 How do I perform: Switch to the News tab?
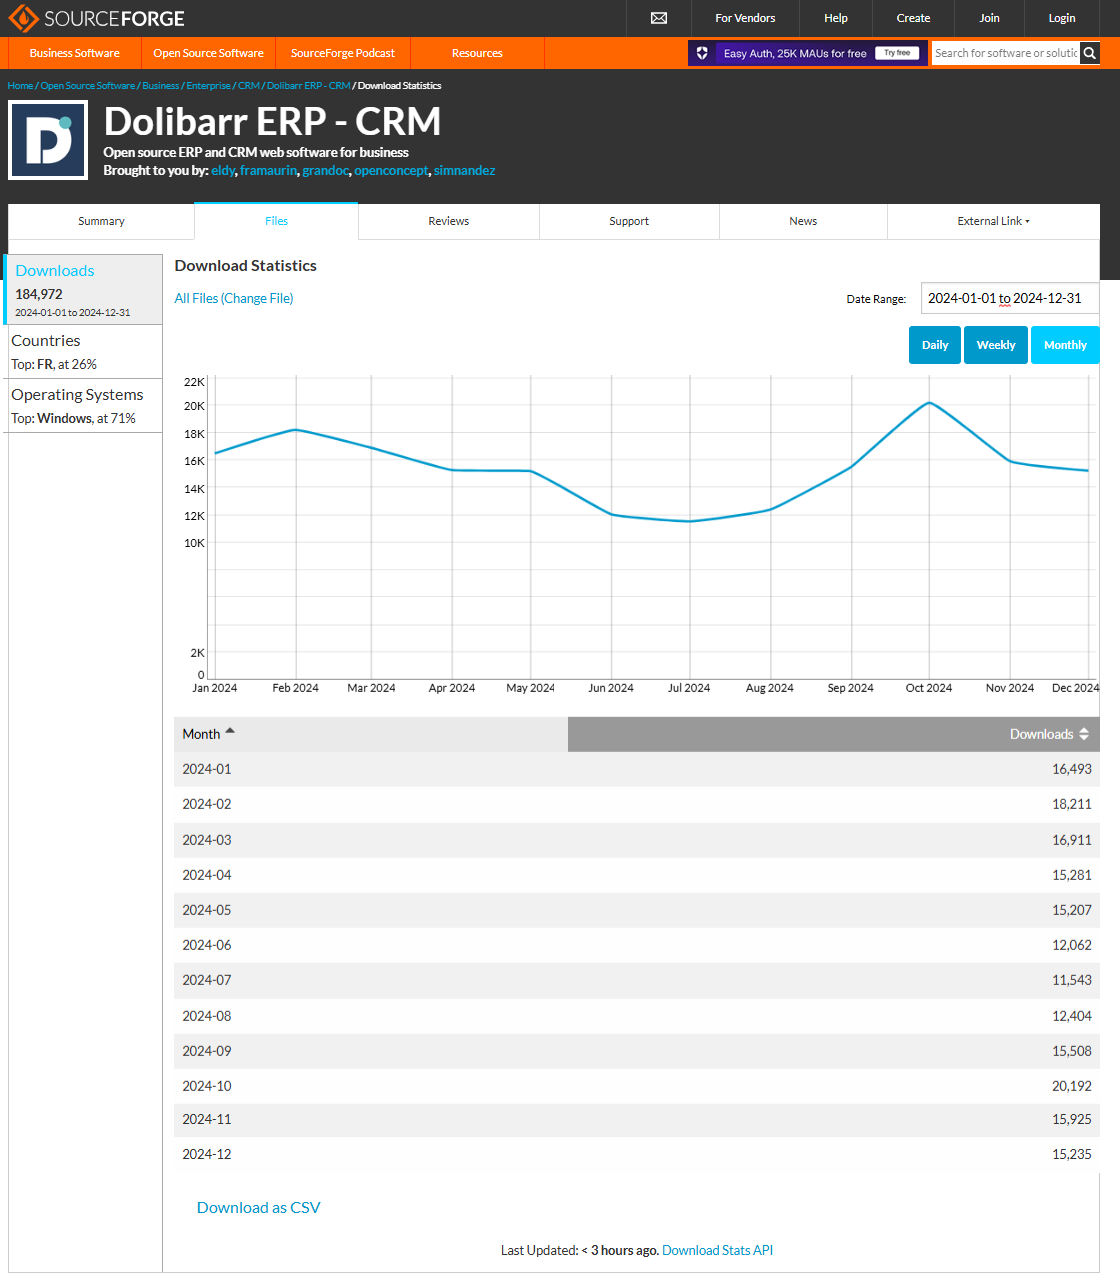pyautogui.click(x=803, y=221)
